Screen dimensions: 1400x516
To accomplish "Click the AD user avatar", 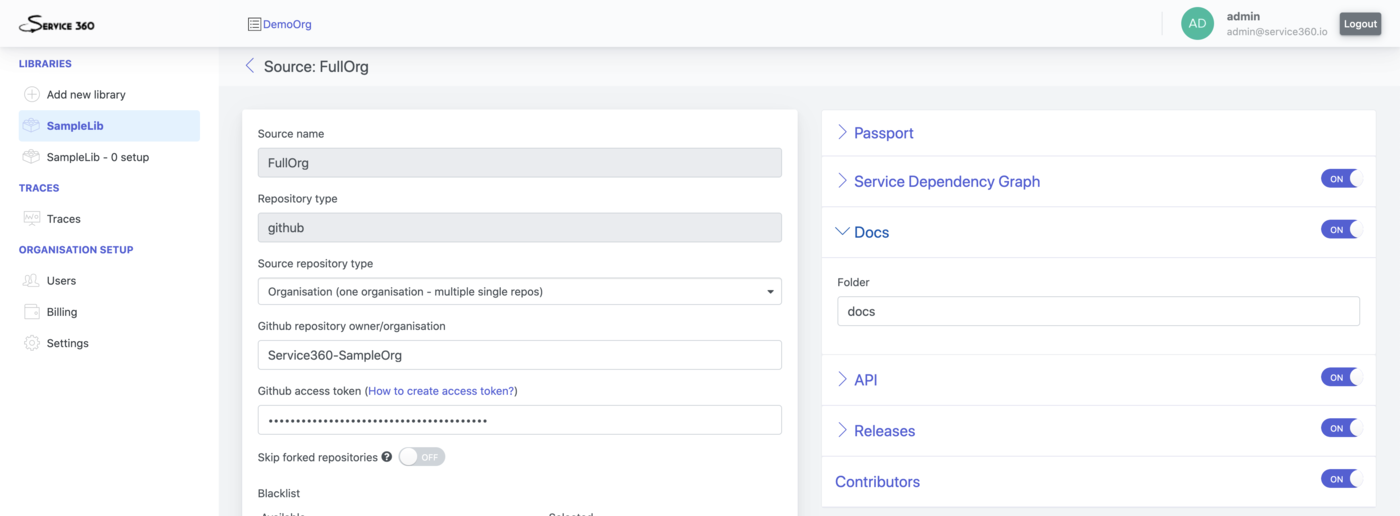I will point(1197,24).
